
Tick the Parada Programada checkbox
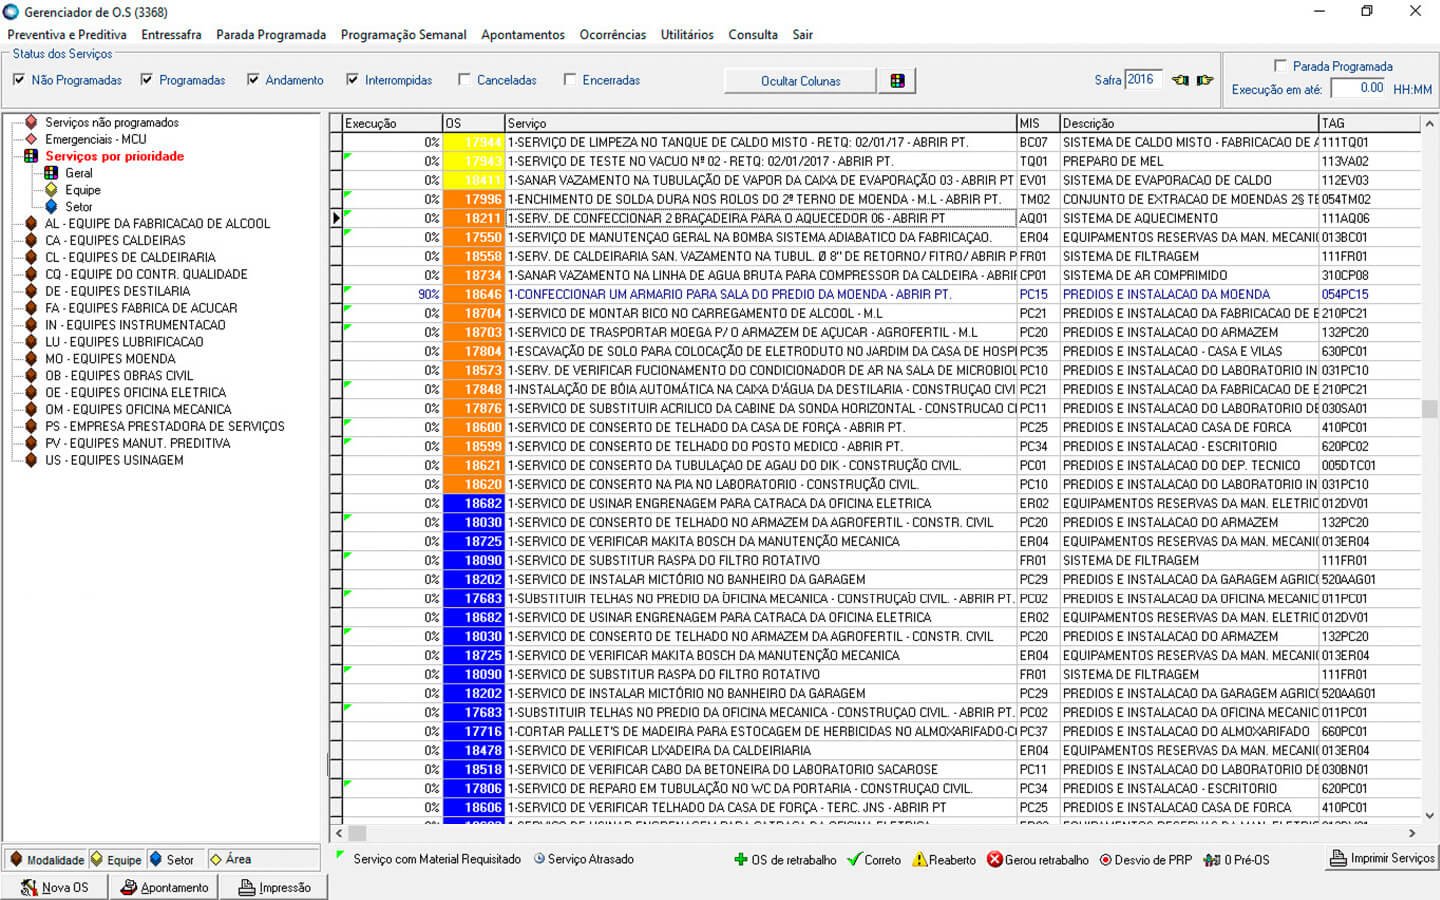point(1280,66)
